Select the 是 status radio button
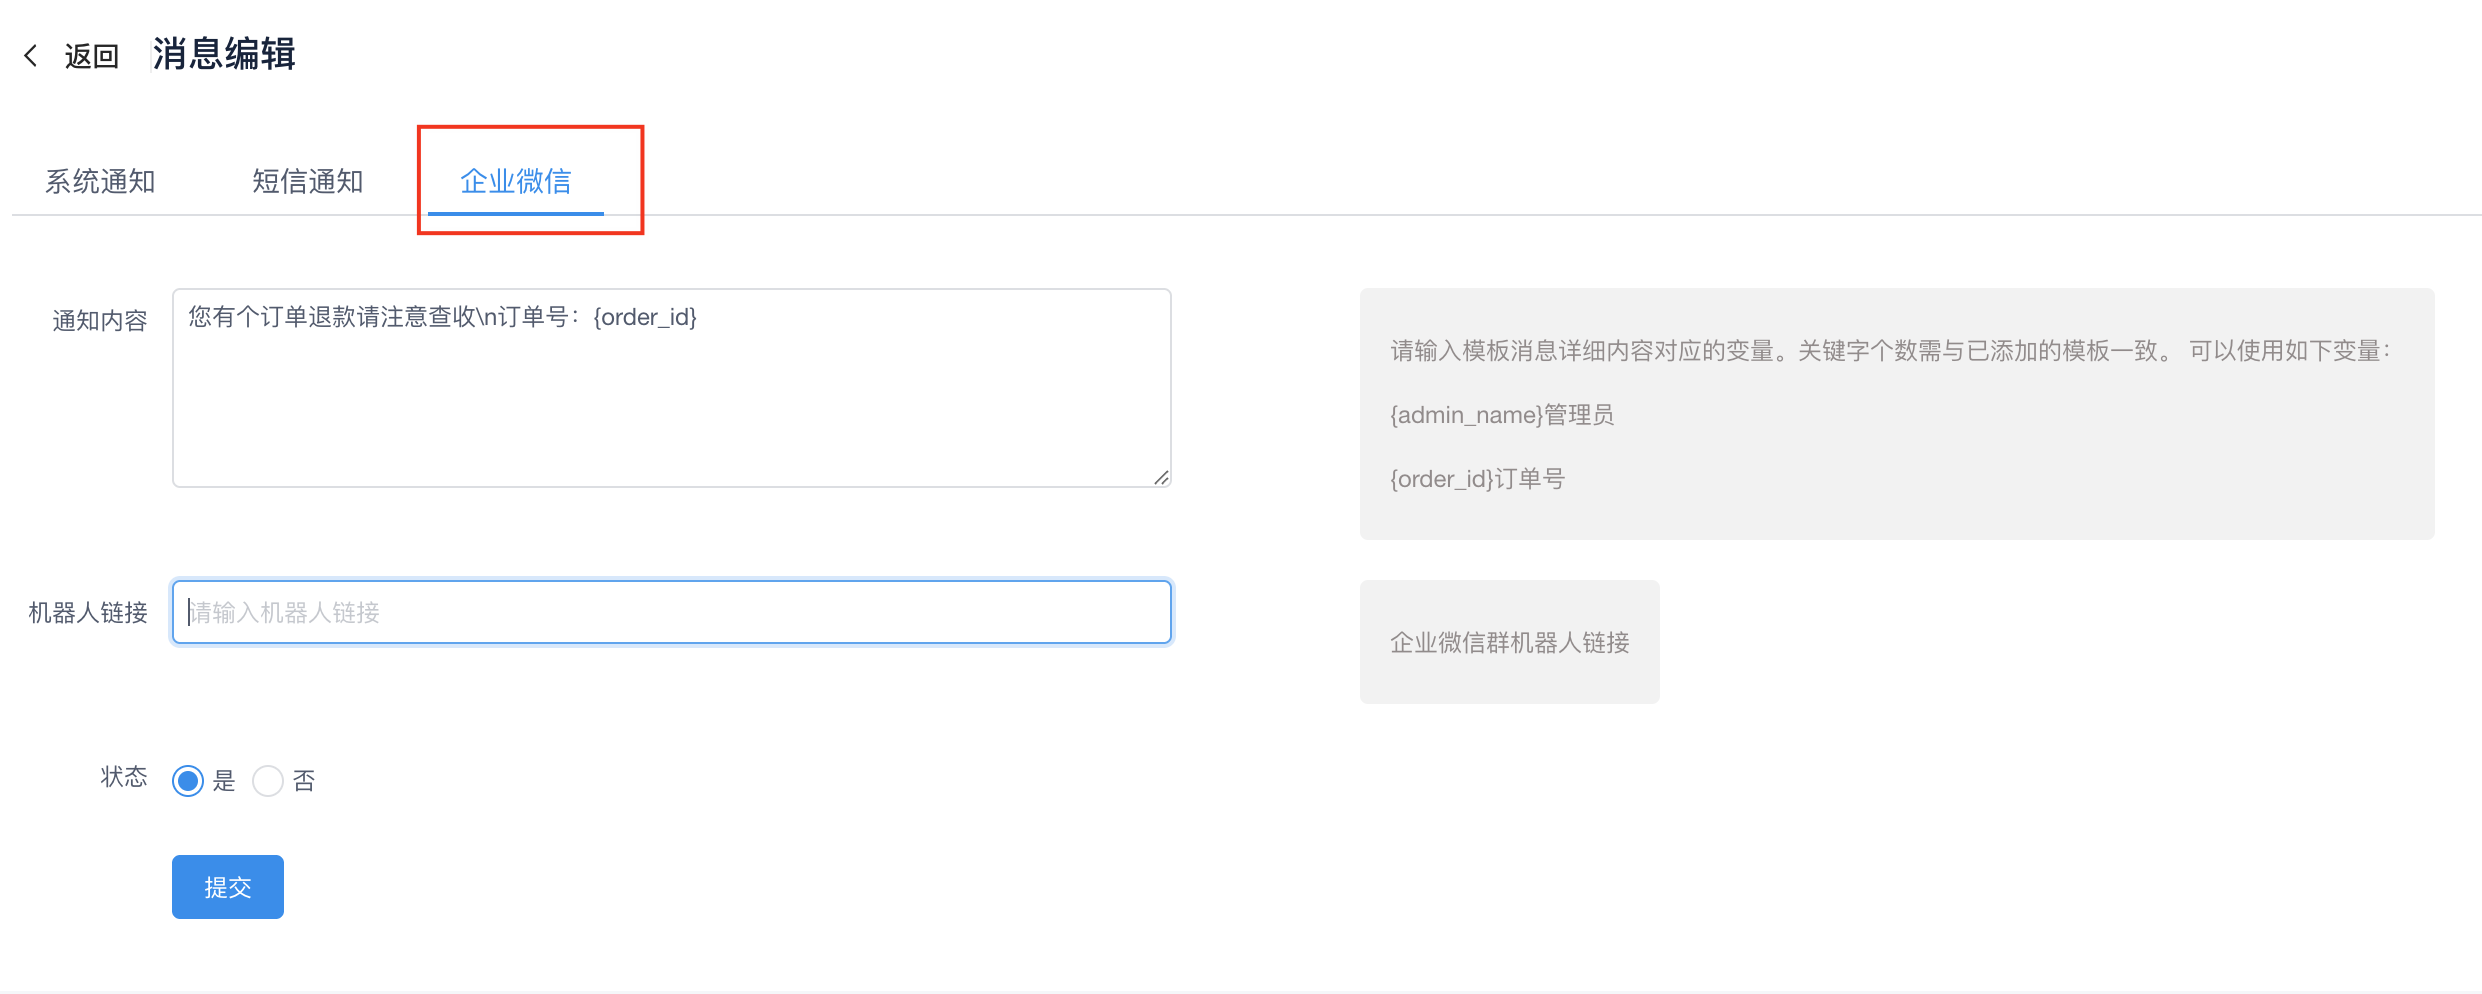The height and width of the screenshot is (994, 2482). tap(188, 781)
